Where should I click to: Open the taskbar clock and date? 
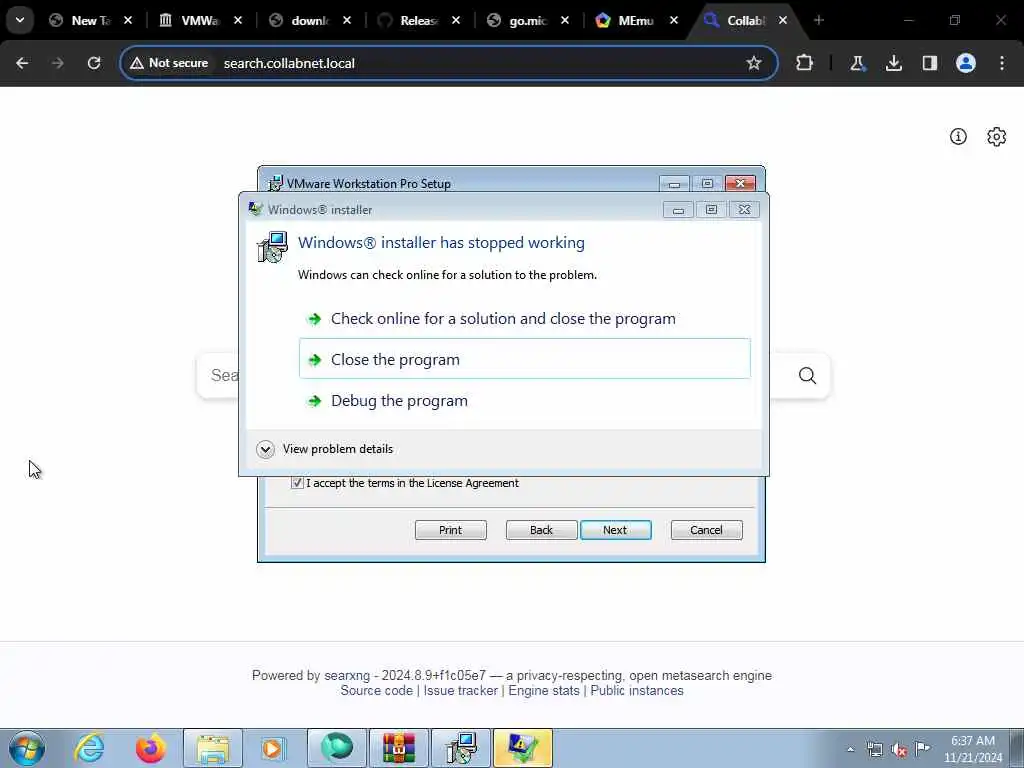click(x=973, y=749)
